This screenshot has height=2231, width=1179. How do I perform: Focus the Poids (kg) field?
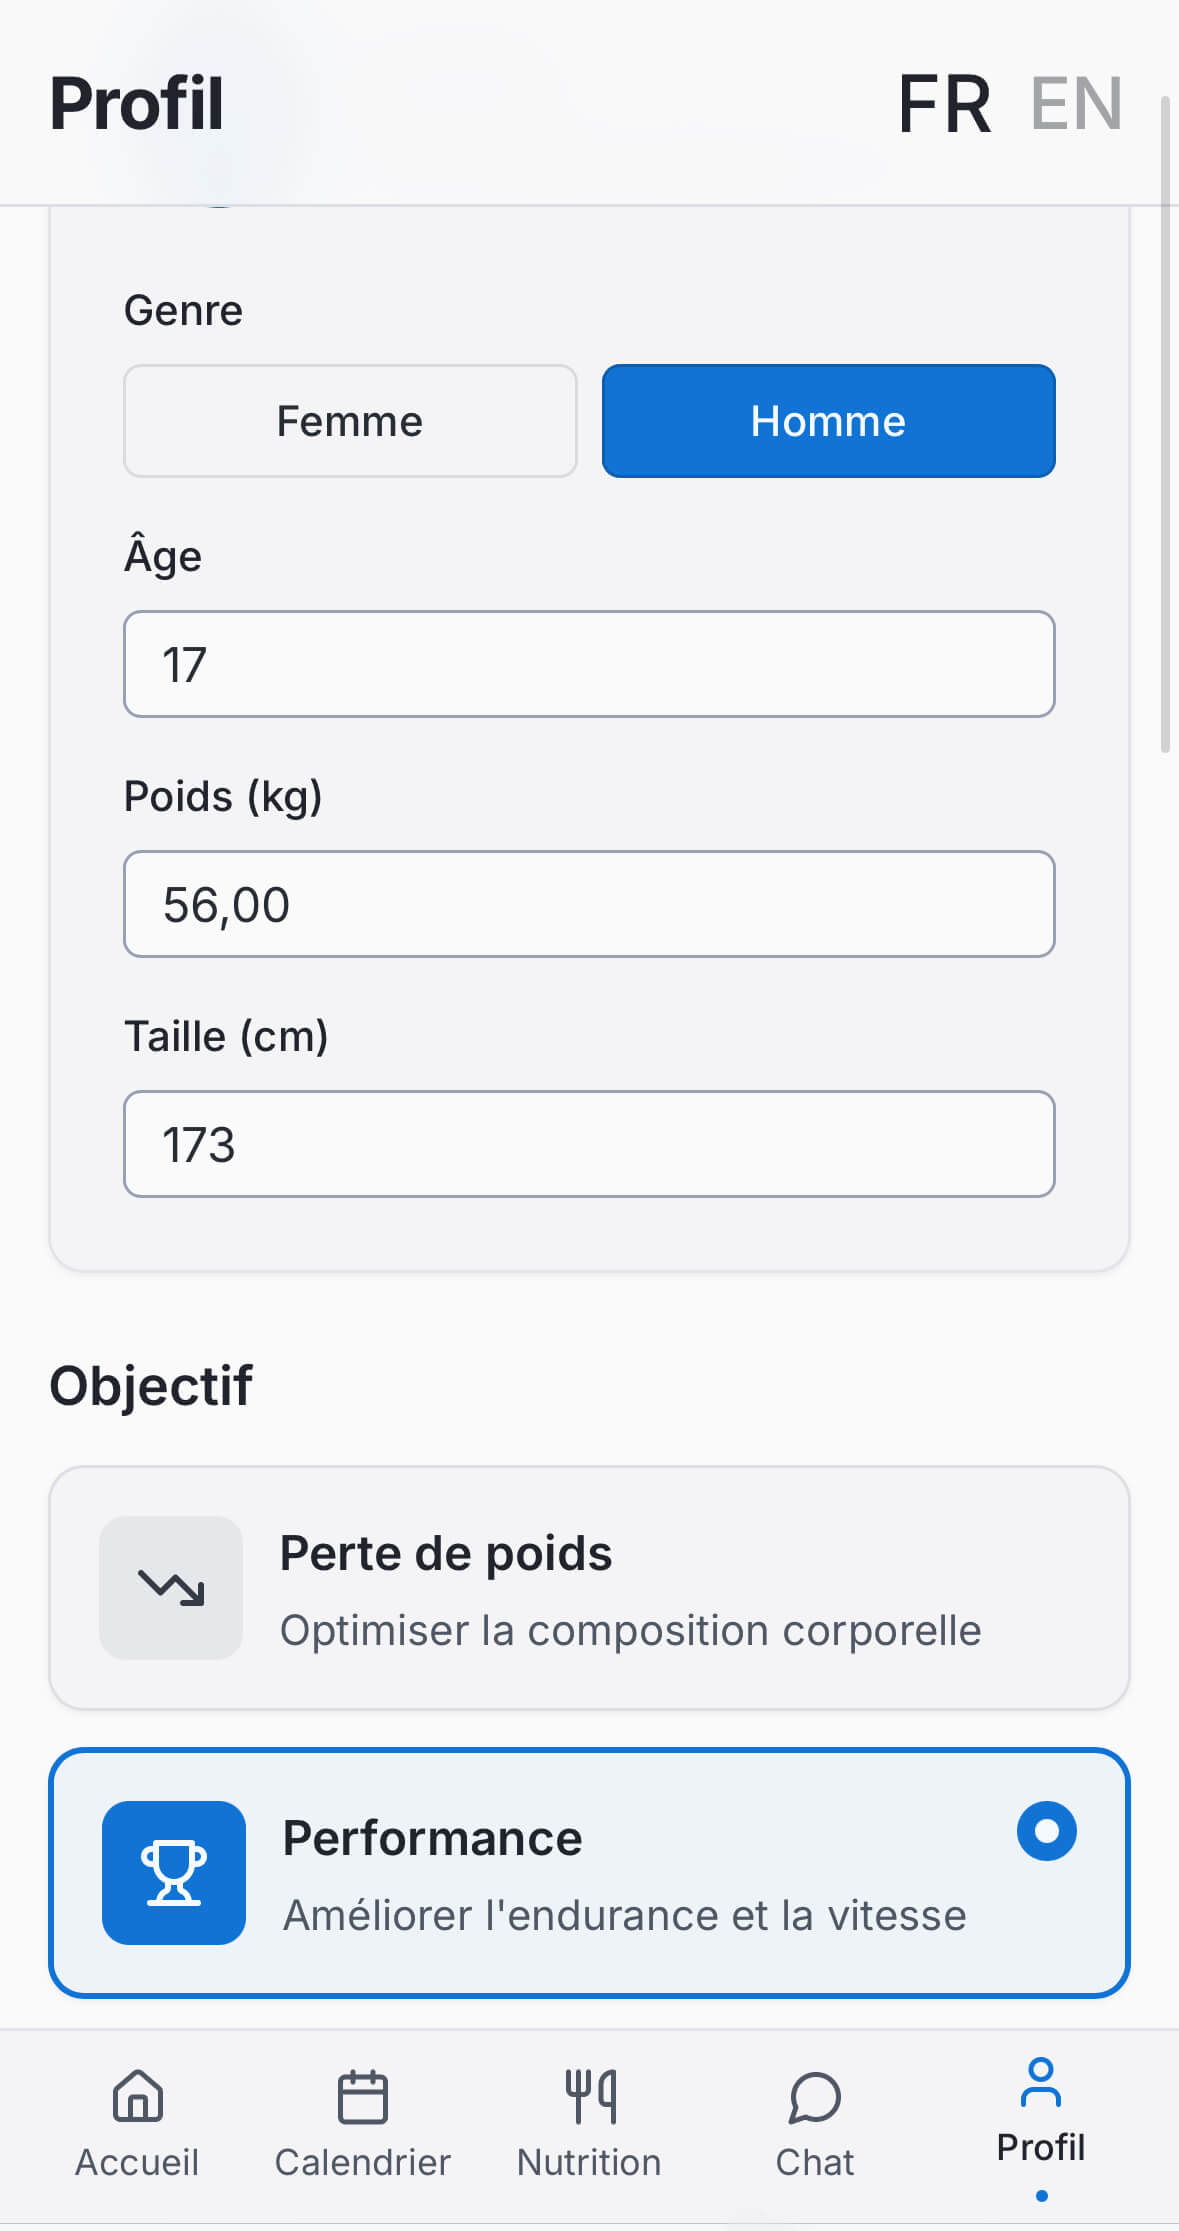point(589,904)
